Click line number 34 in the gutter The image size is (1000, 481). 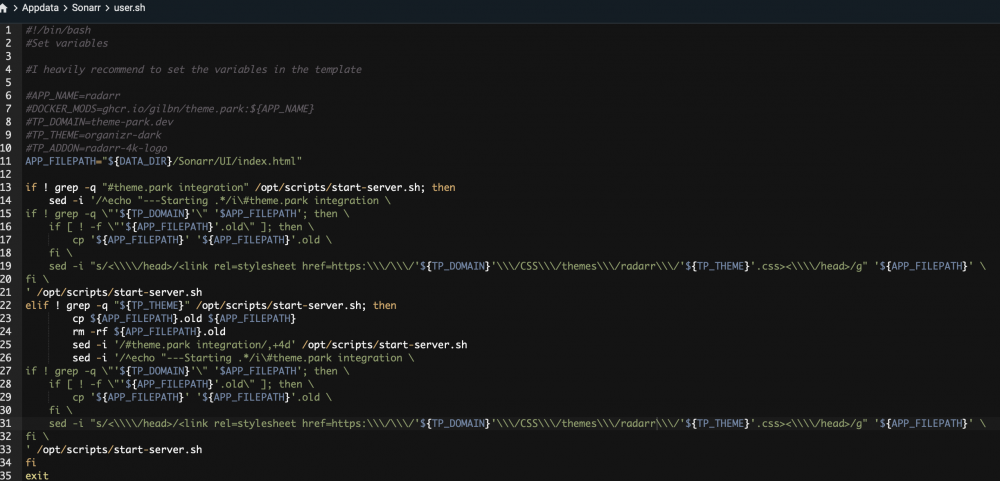(6, 462)
